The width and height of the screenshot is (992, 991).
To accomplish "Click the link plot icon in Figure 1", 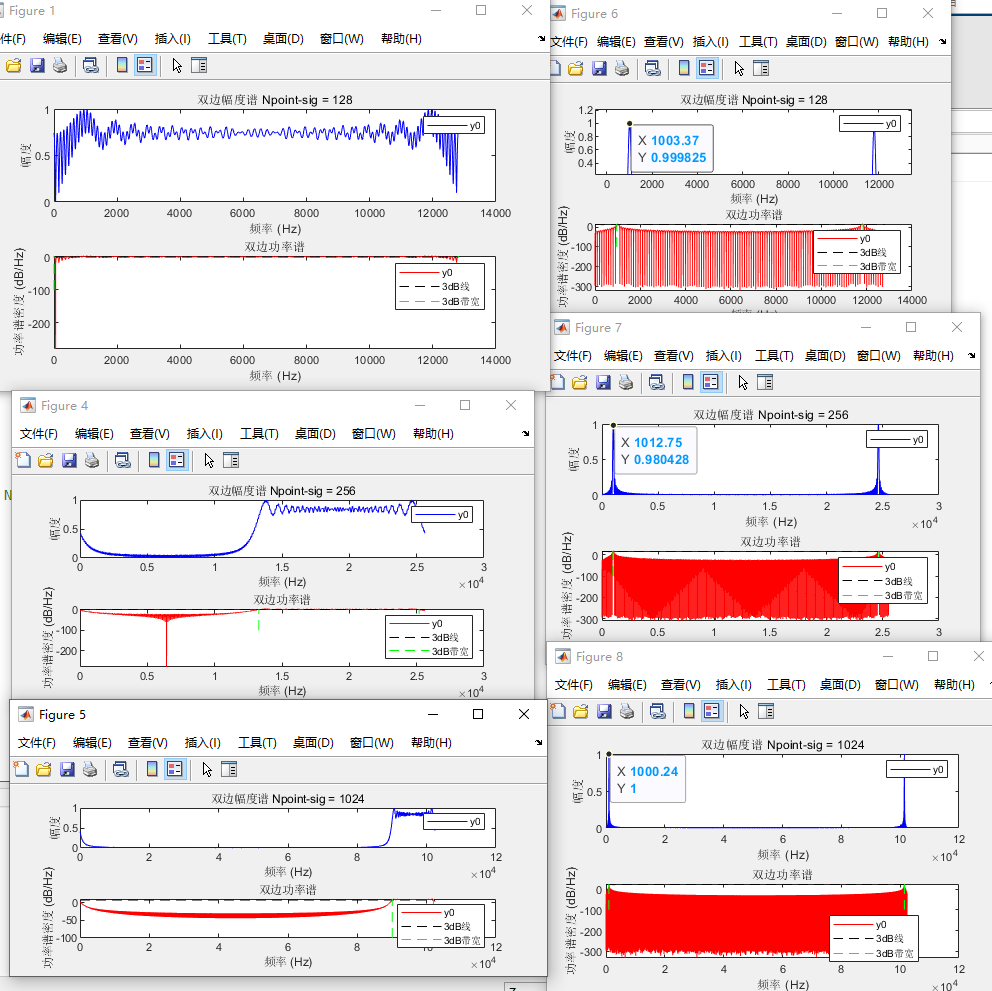I will [x=90, y=65].
